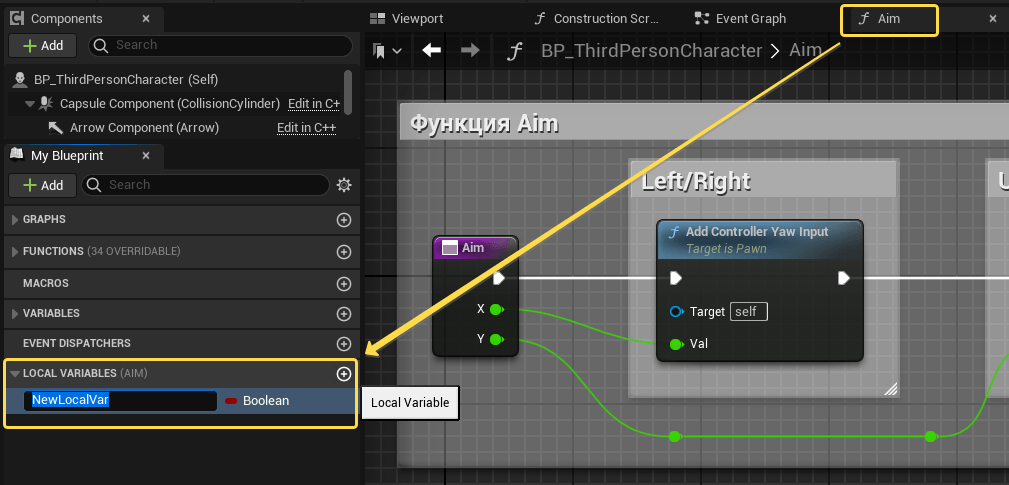Select the Aim function tab
This screenshot has height=485, width=1009.
(889, 19)
